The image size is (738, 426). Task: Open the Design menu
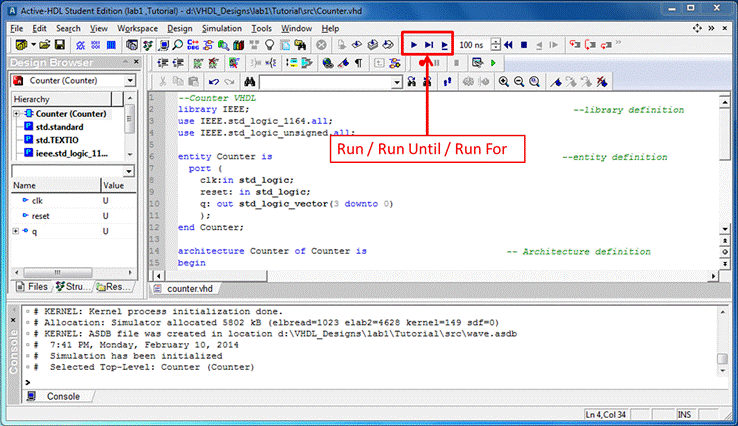coord(180,29)
